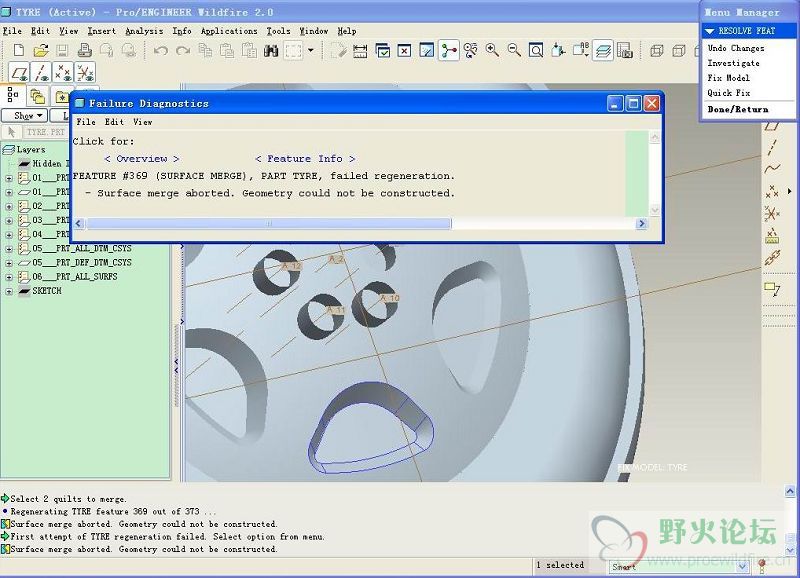Select the coordinate system tool in right toolbar
This screenshot has width=800, height=578.
tap(772, 213)
